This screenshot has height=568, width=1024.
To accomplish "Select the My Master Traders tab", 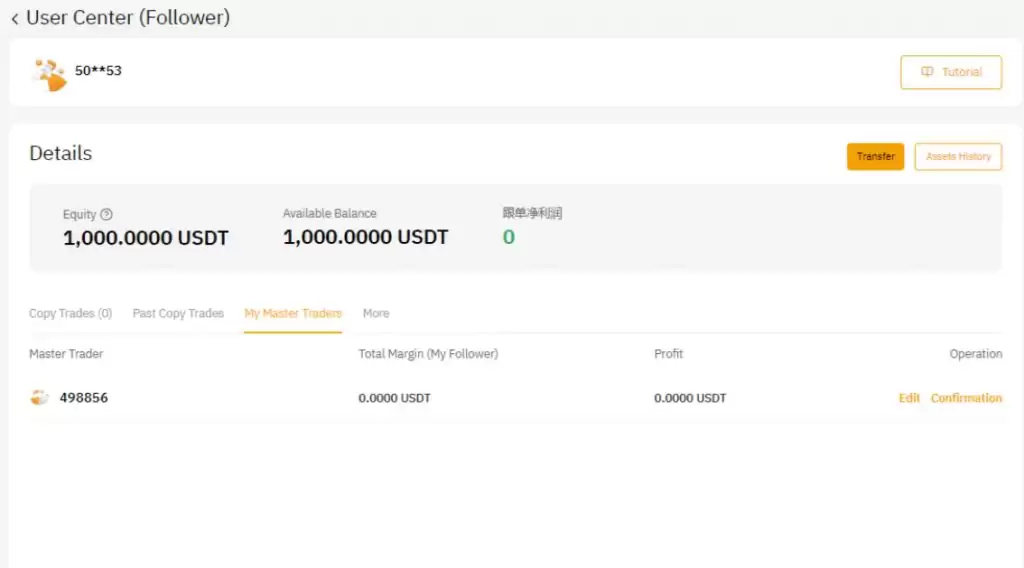I will (x=293, y=313).
